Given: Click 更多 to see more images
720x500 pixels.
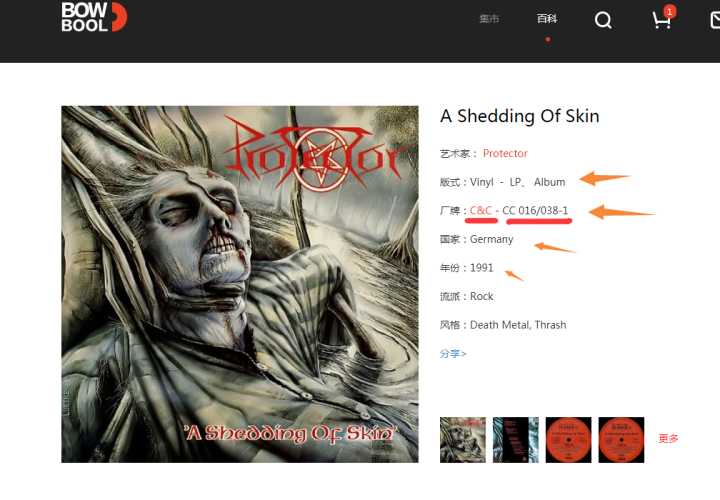Looking at the screenshot, I should tap(668, 438).
